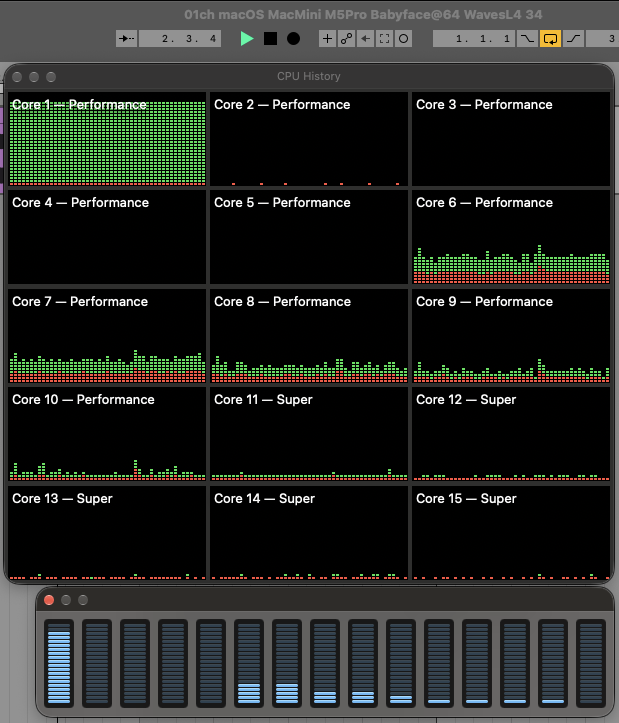Click the Core 3 — Performance label
Viewport: 619px width, 723px height.
tap(484, 105)
